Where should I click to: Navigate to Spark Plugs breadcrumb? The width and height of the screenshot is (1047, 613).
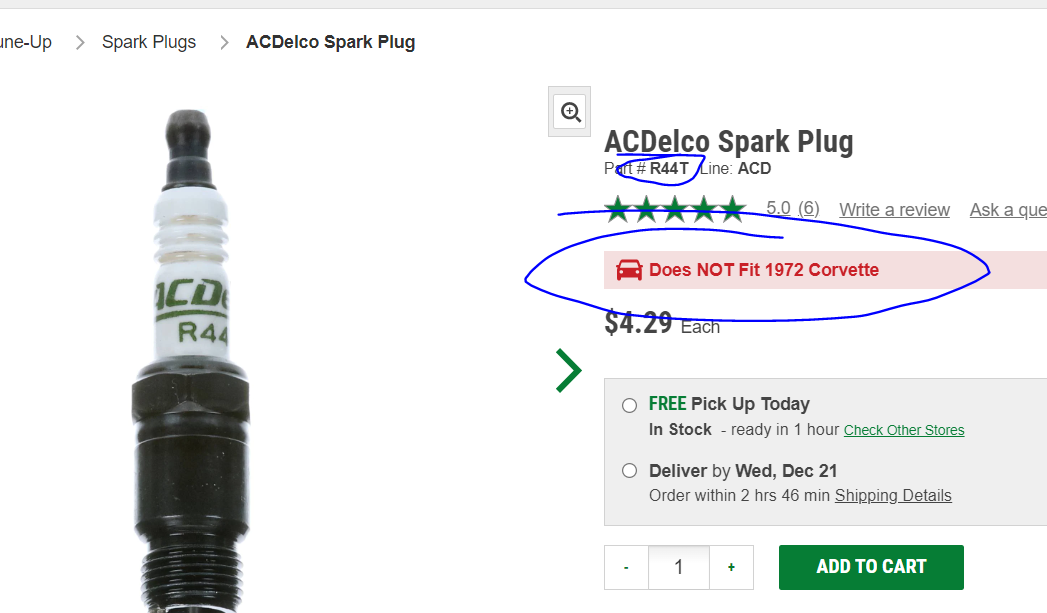pos(149,41)
